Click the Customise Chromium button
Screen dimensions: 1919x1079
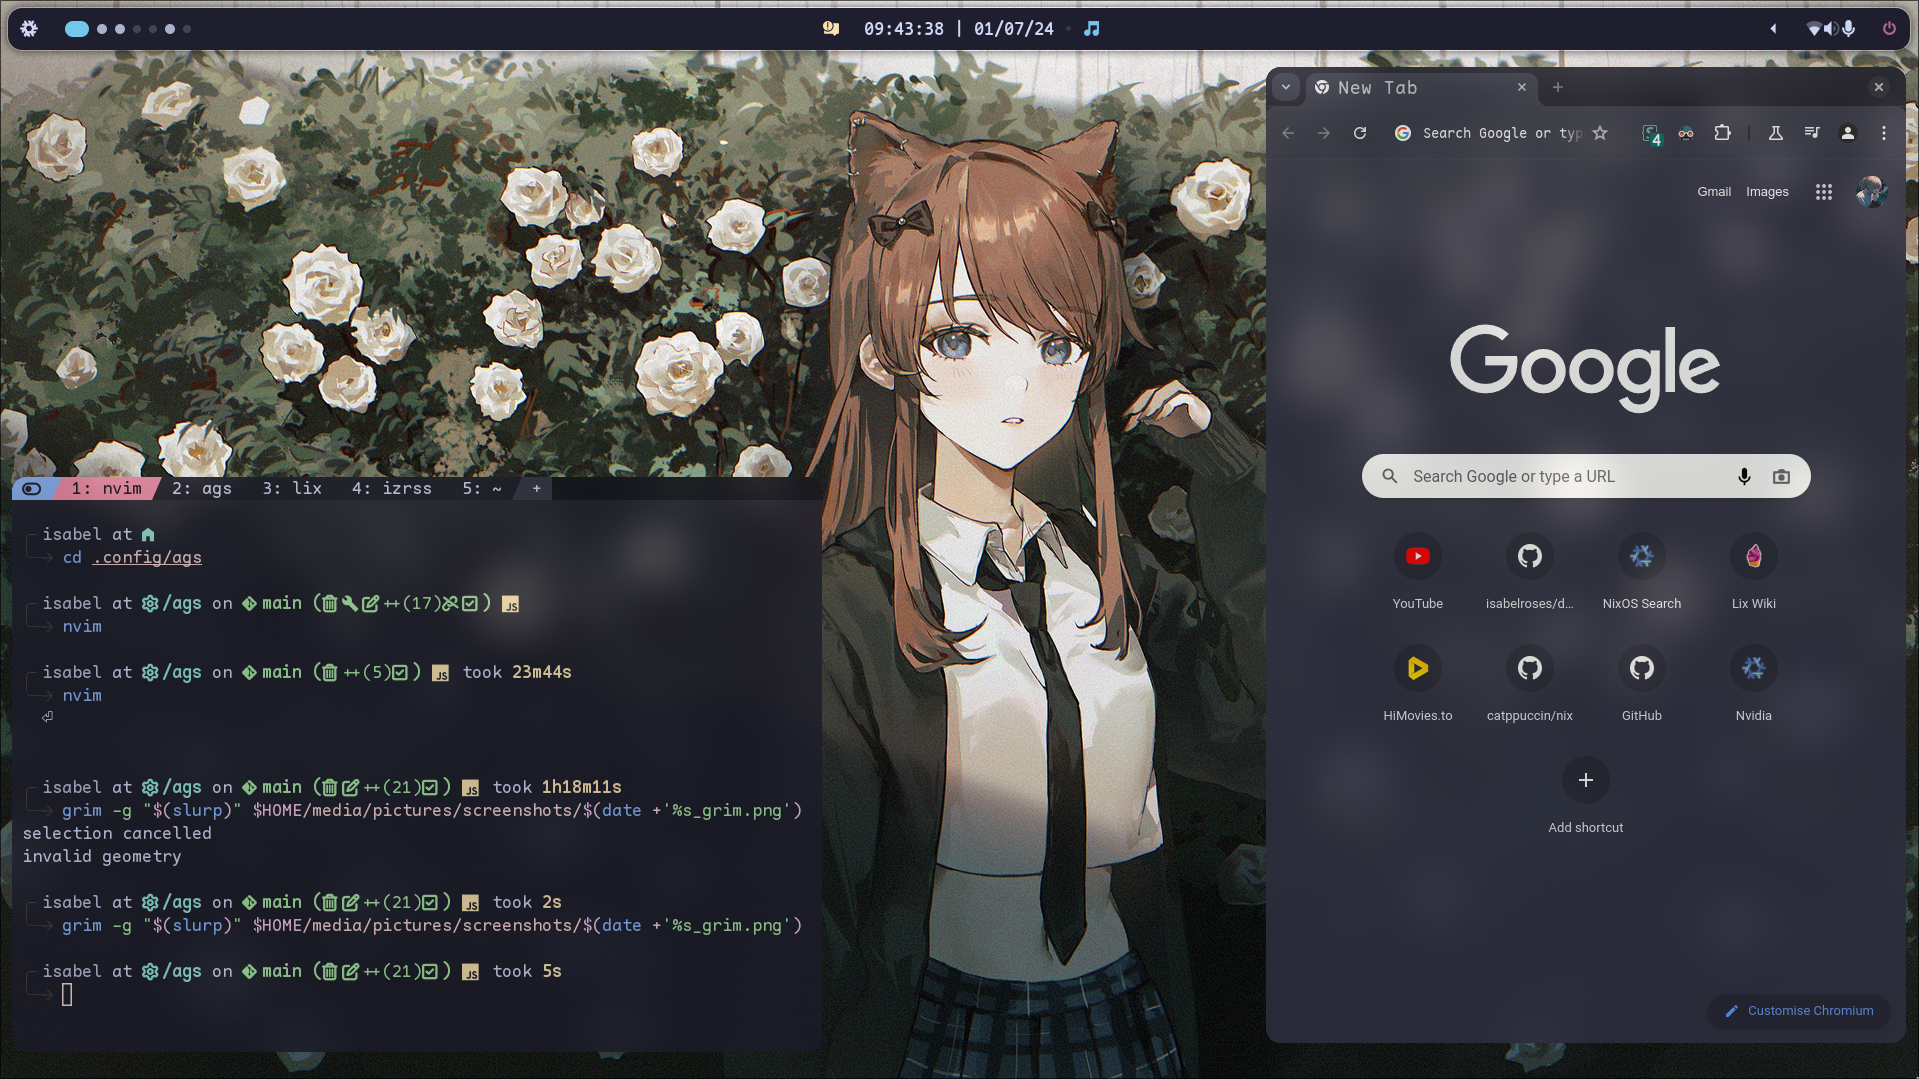[1799, 1011]
